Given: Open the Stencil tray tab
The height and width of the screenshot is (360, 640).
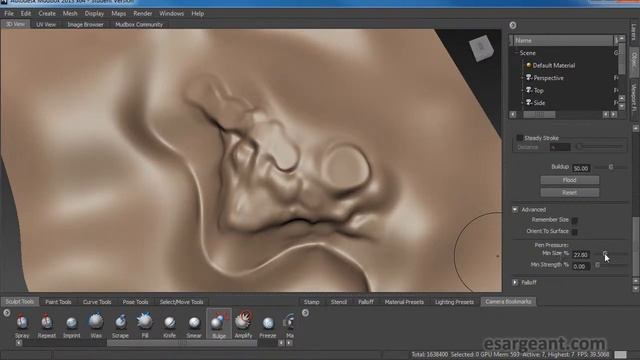Looking at the screenshot, I should coord(339,302).
